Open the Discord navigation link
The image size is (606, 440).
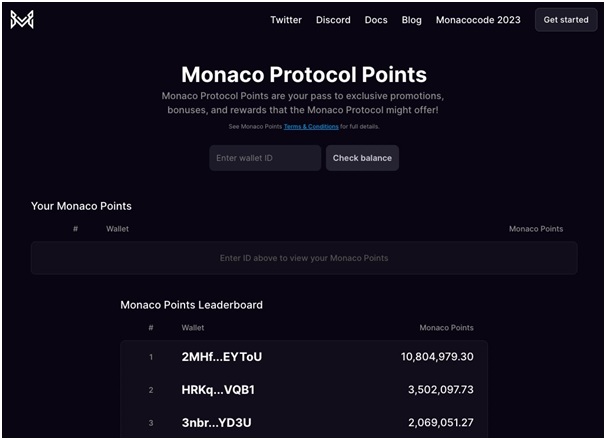point(333,20)
